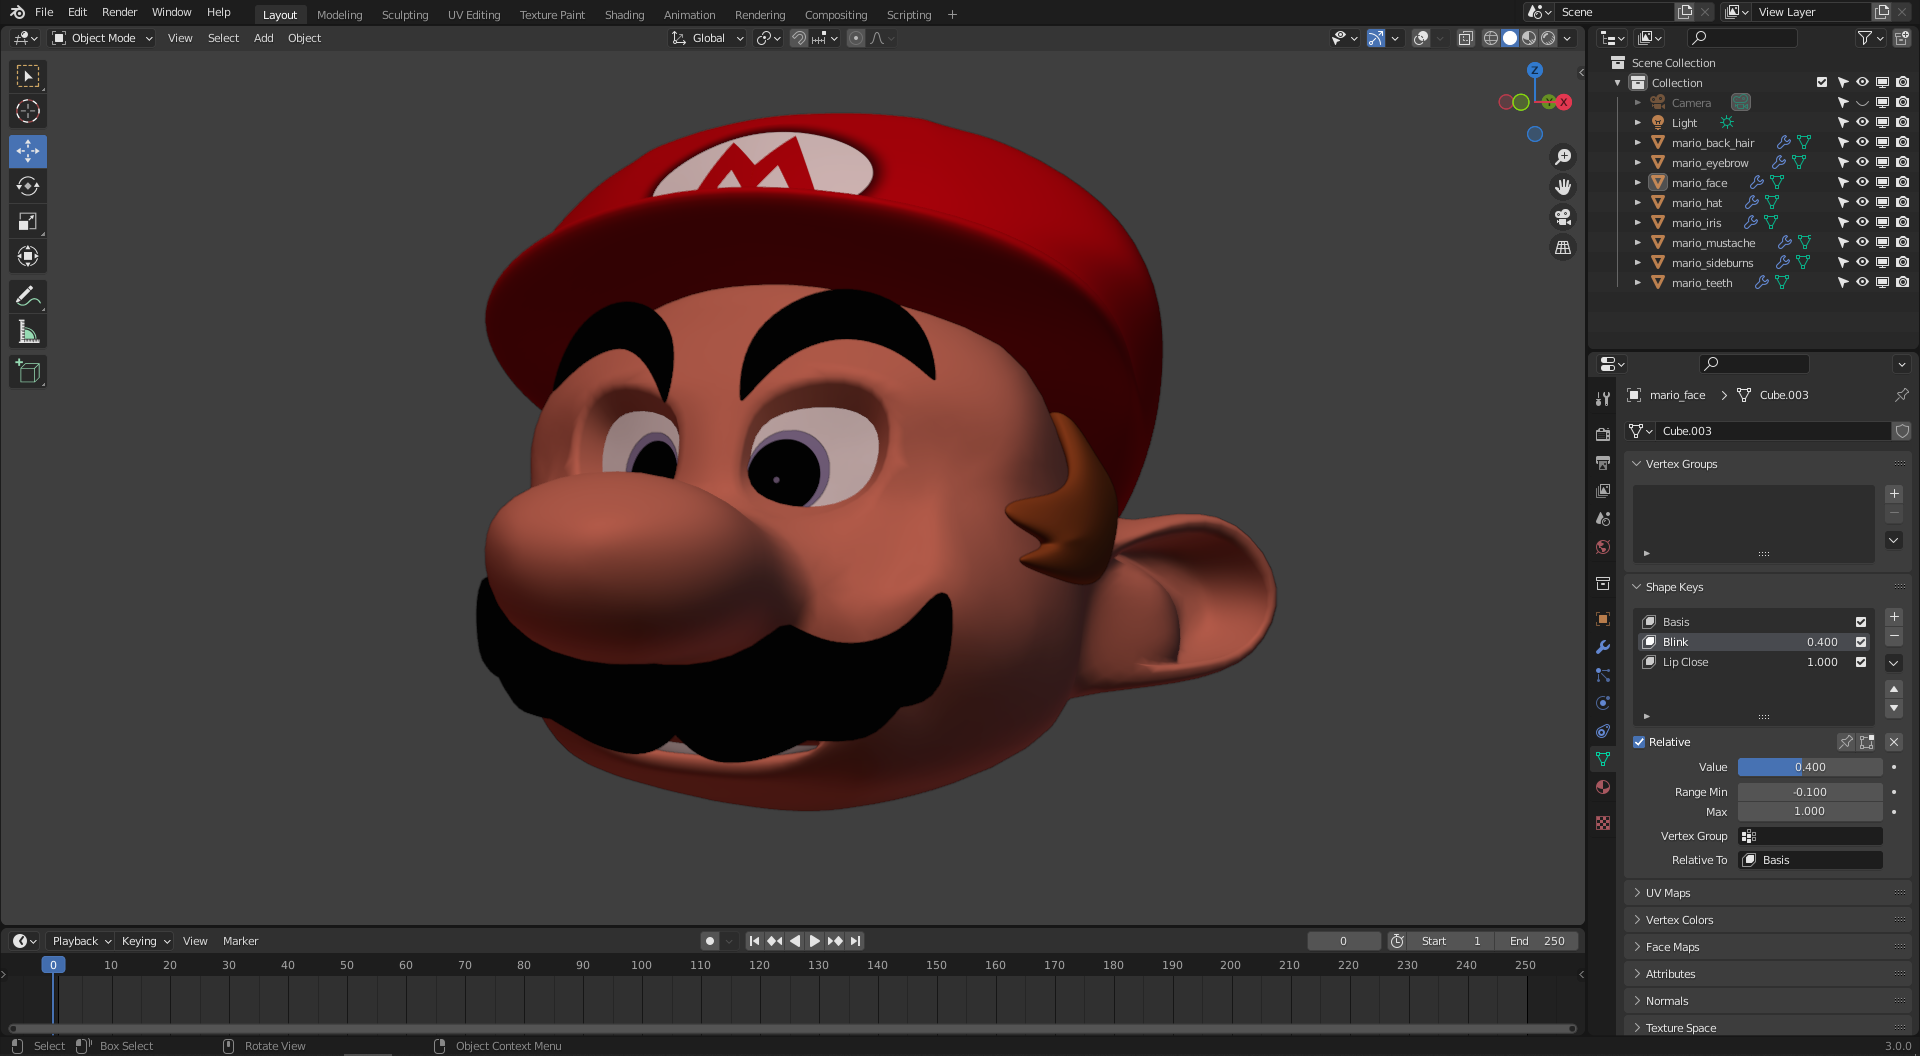Switch perspective/orthographic grid icon
The image size is (1920, 1056).
pos(1563,247)
